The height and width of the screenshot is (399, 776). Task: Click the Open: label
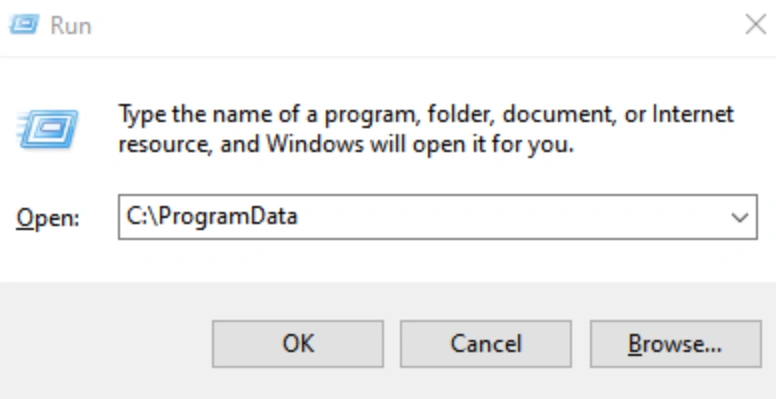(x=48, y=218)
